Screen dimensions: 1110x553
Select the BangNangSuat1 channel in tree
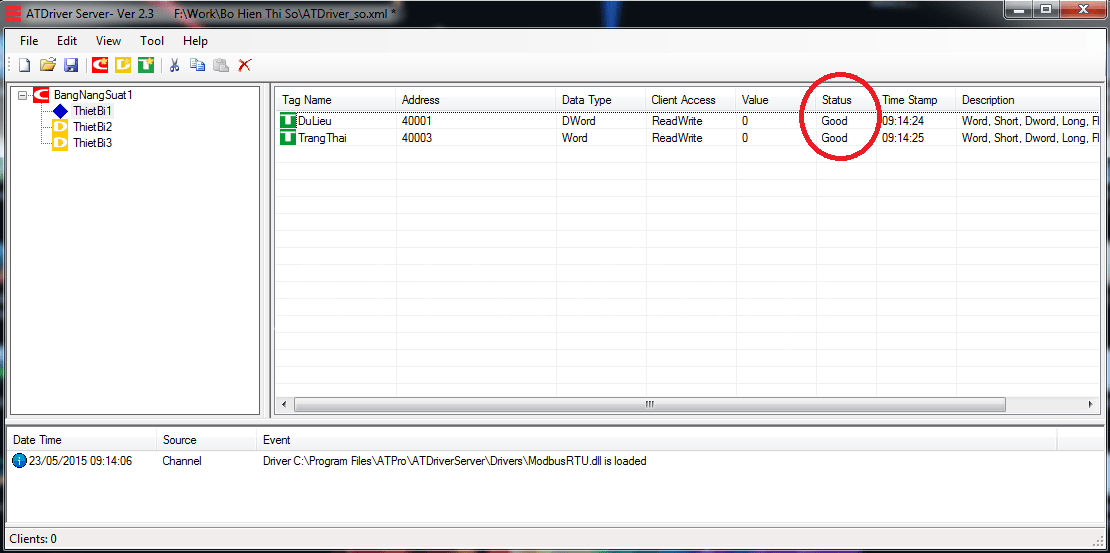pos(93,94)
